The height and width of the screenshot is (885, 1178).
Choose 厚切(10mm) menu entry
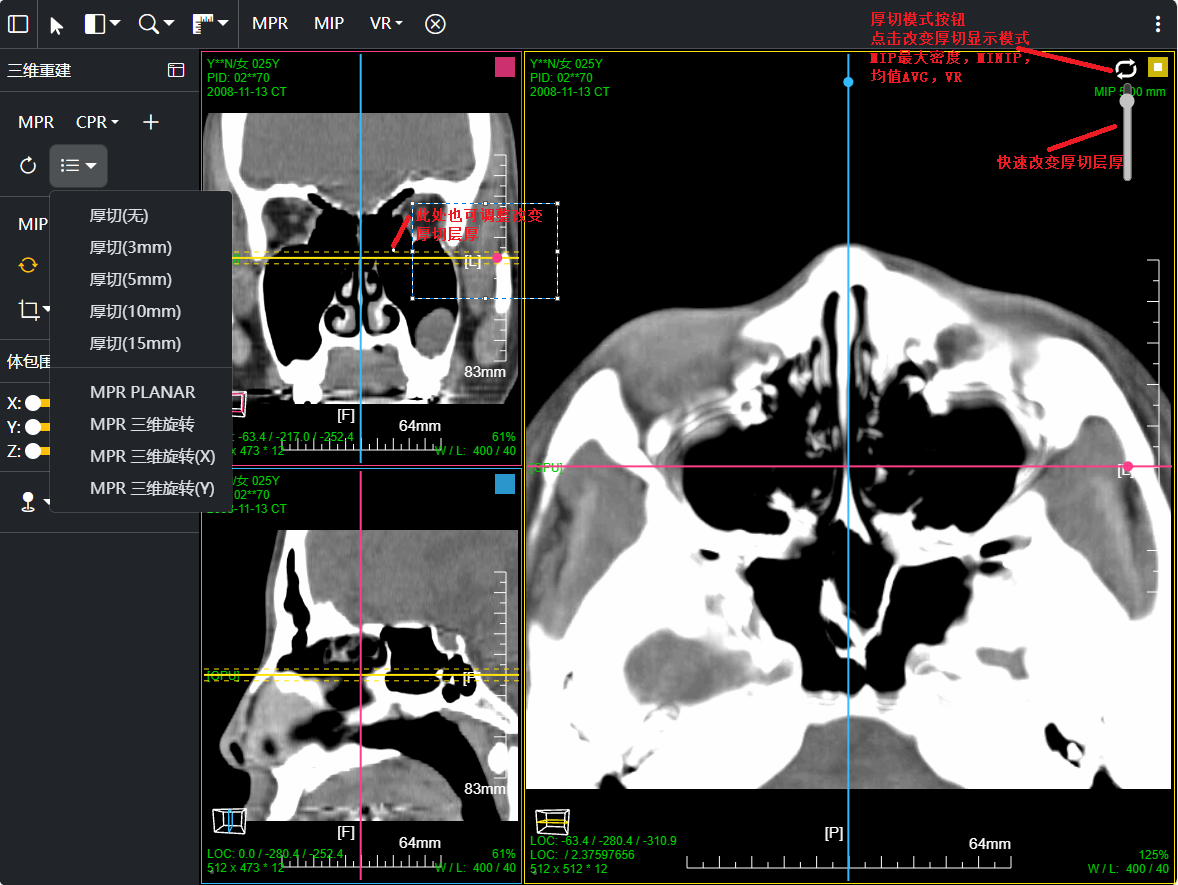coord(135,311)
